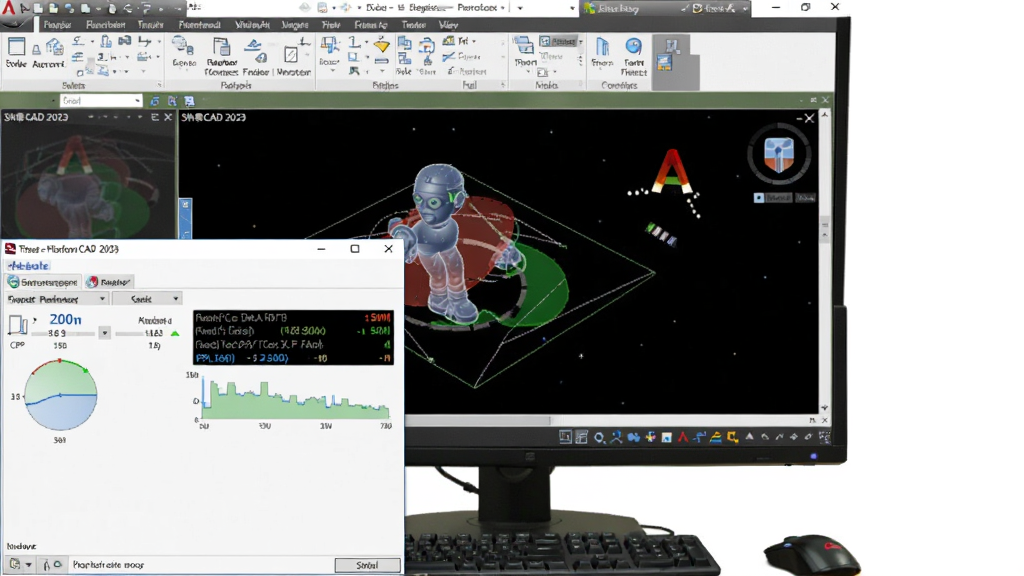Click the green histogram chart in the dialog

tap(296, 398)
